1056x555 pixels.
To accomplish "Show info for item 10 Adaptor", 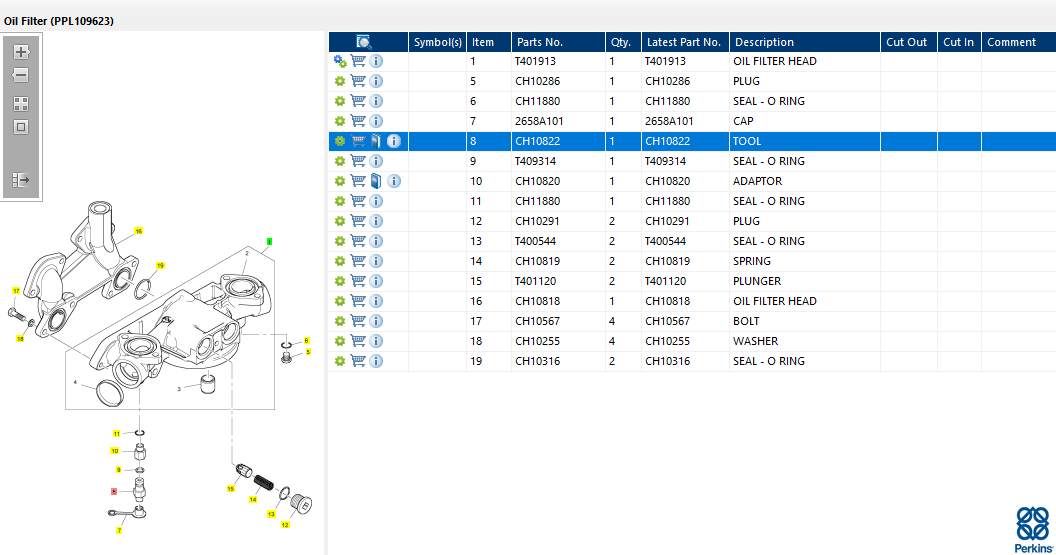I will (394, 181).
